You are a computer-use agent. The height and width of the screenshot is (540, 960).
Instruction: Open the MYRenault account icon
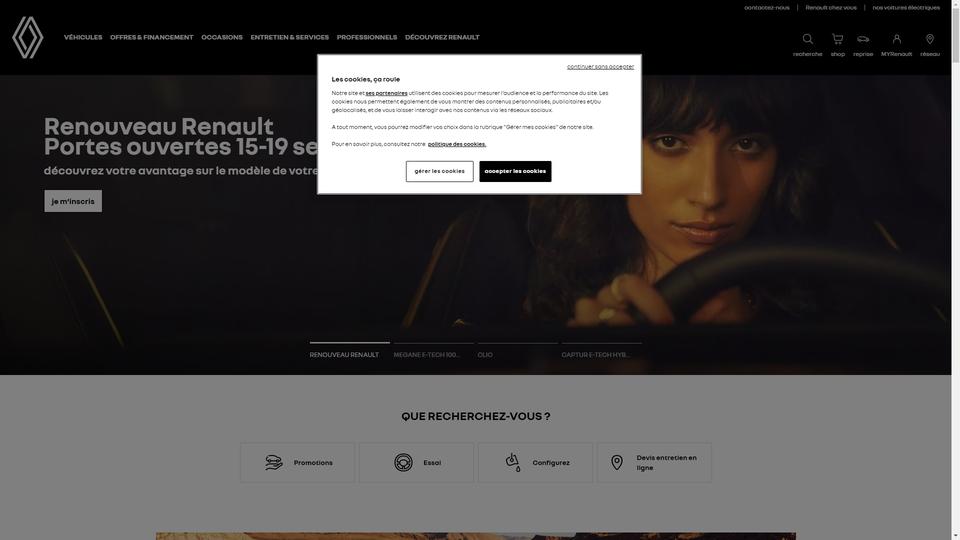click(x=896, y=39)
